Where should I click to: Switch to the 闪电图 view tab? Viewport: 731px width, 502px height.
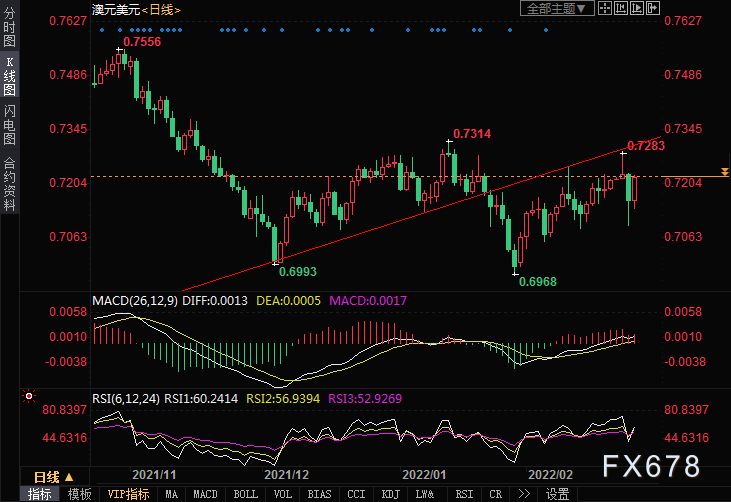pos(9,124)
